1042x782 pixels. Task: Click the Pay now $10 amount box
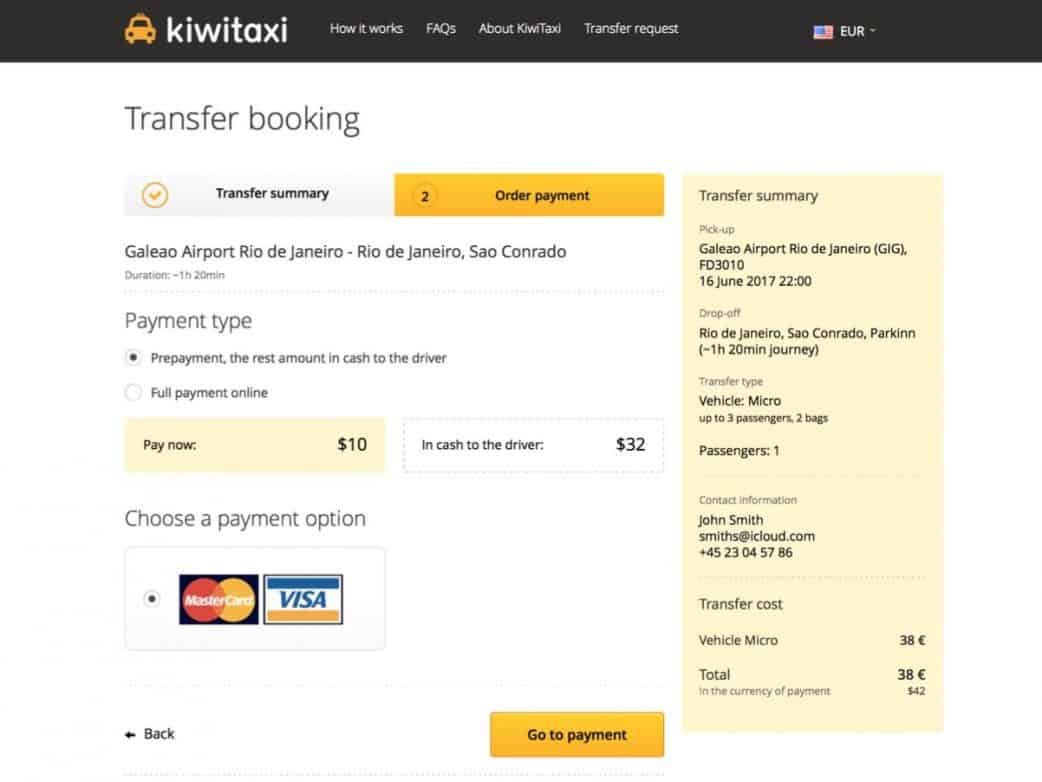coord(254,445)
